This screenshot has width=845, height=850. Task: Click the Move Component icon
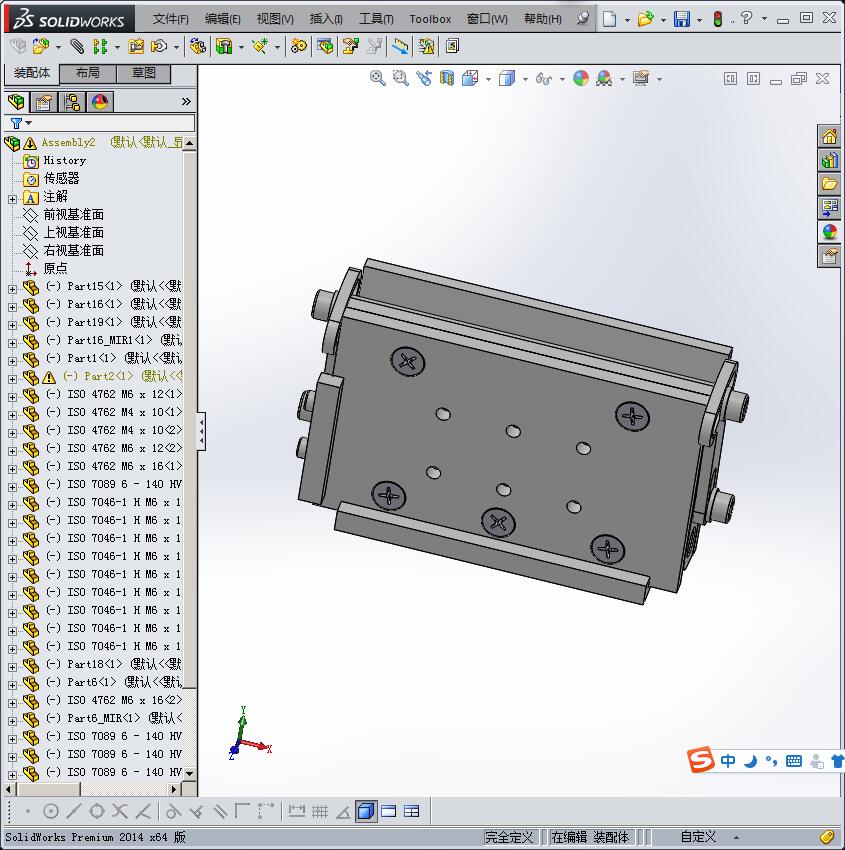pyautogui.click(x=159, y=47)
